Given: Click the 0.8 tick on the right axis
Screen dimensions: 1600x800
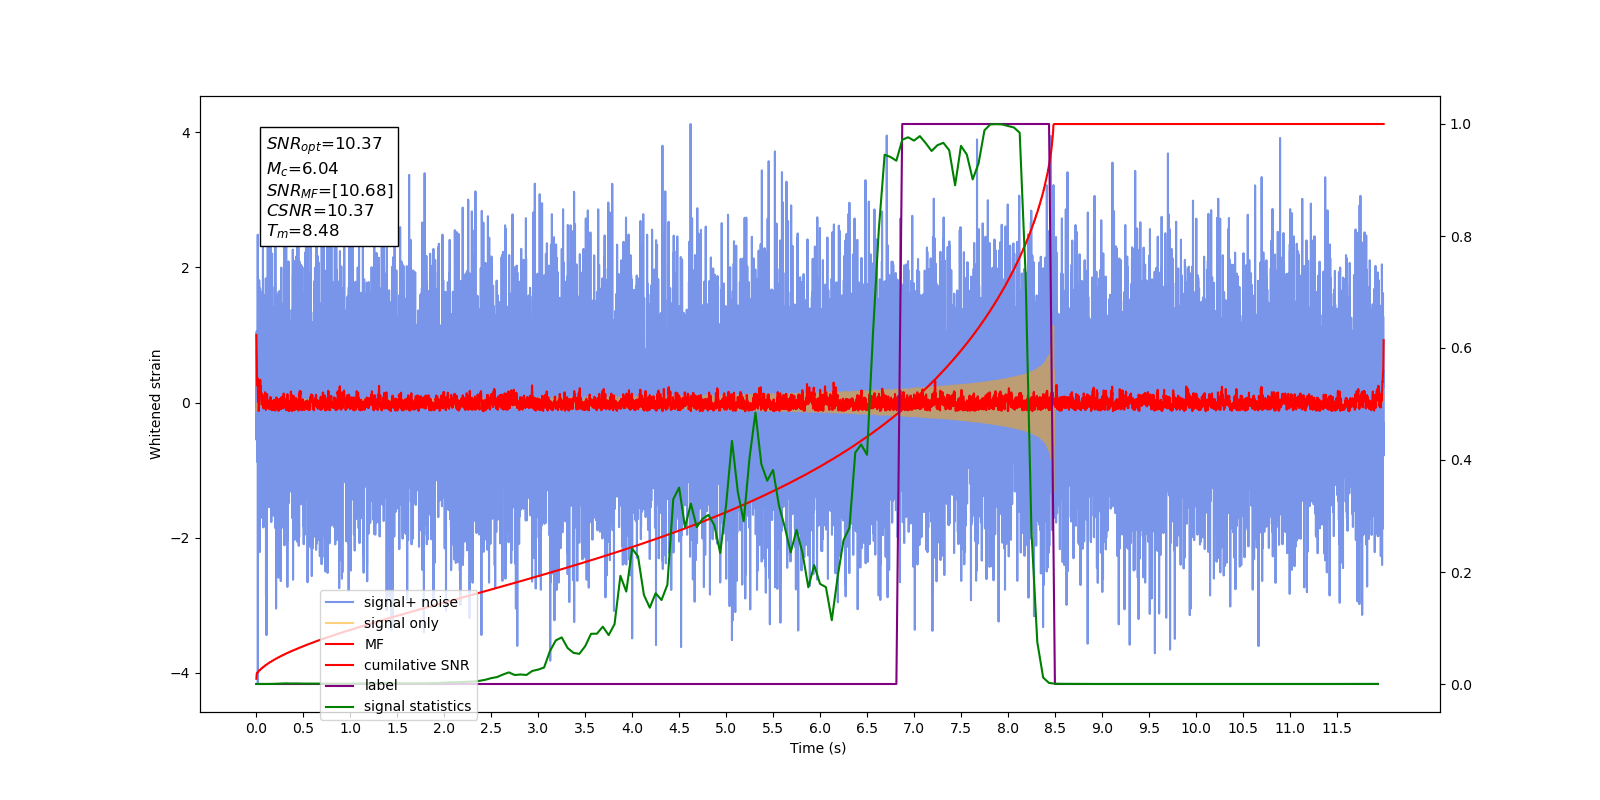Looking at the screenshot, I should pyautogui.click(x=1461, y=237).
